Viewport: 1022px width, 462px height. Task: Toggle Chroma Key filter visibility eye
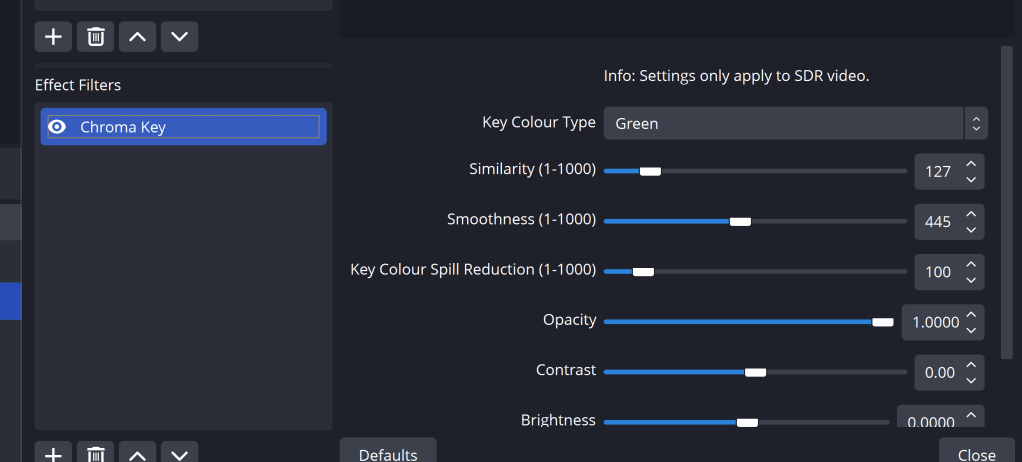click(x=57, y=126)
